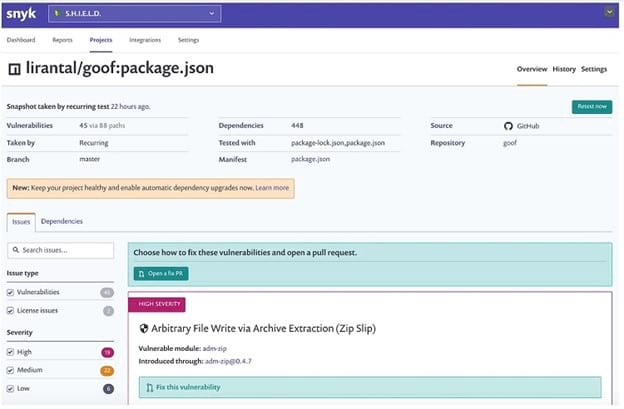Image resolution: width=624 pixels, height=409 pixels.
Task: Open the package.json manifest link
Action: click(310, 159)
